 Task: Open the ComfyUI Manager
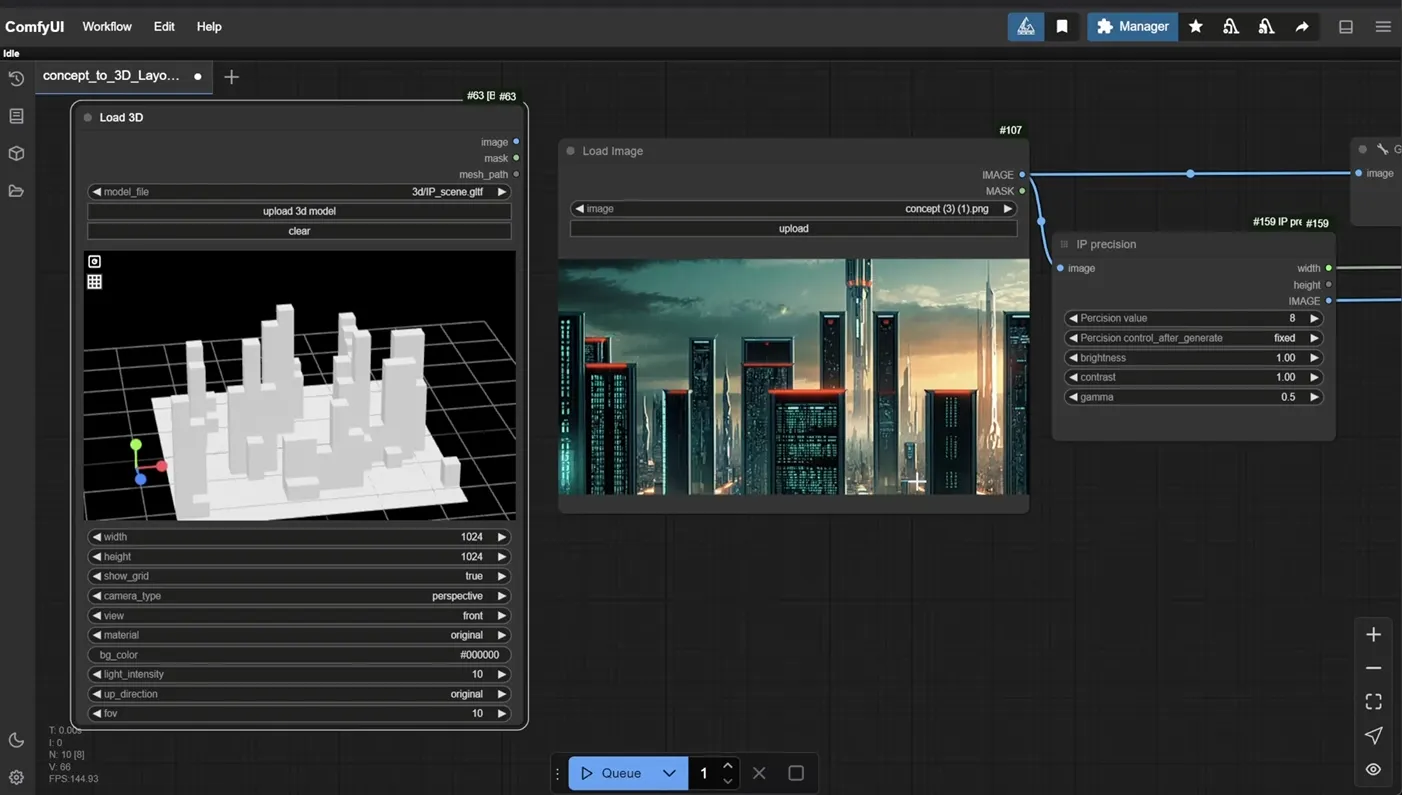click(1132, 26)
